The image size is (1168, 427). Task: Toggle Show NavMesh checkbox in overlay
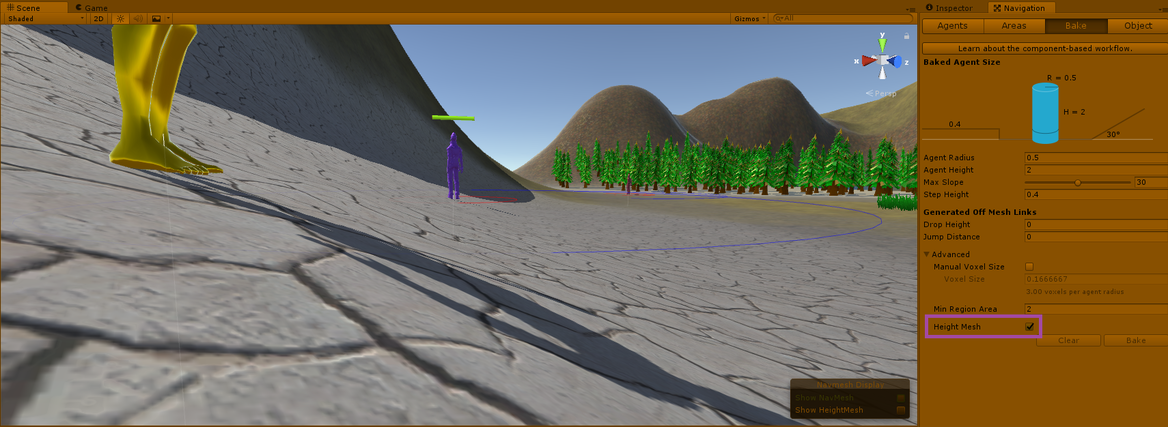point(901,398)
